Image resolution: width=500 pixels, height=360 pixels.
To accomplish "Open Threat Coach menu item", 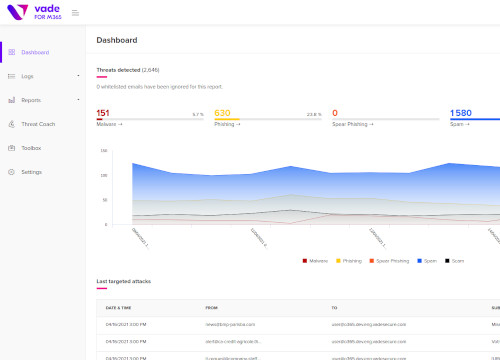I will click(x=38, y=124).
